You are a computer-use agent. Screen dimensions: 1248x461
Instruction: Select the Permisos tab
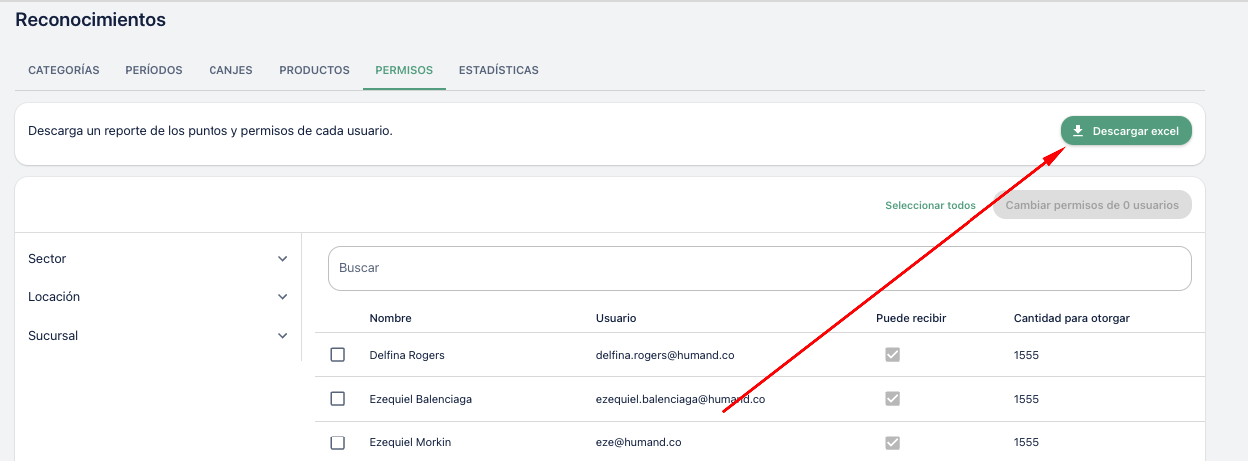404,71
